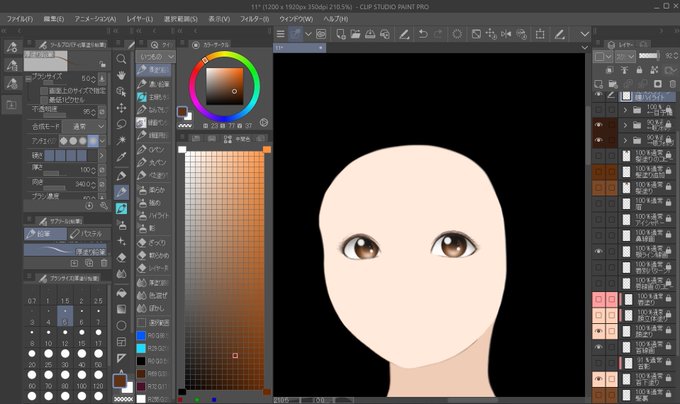
Task: Toggle visibility box of 100% folder layer
Action: (599, 110)
